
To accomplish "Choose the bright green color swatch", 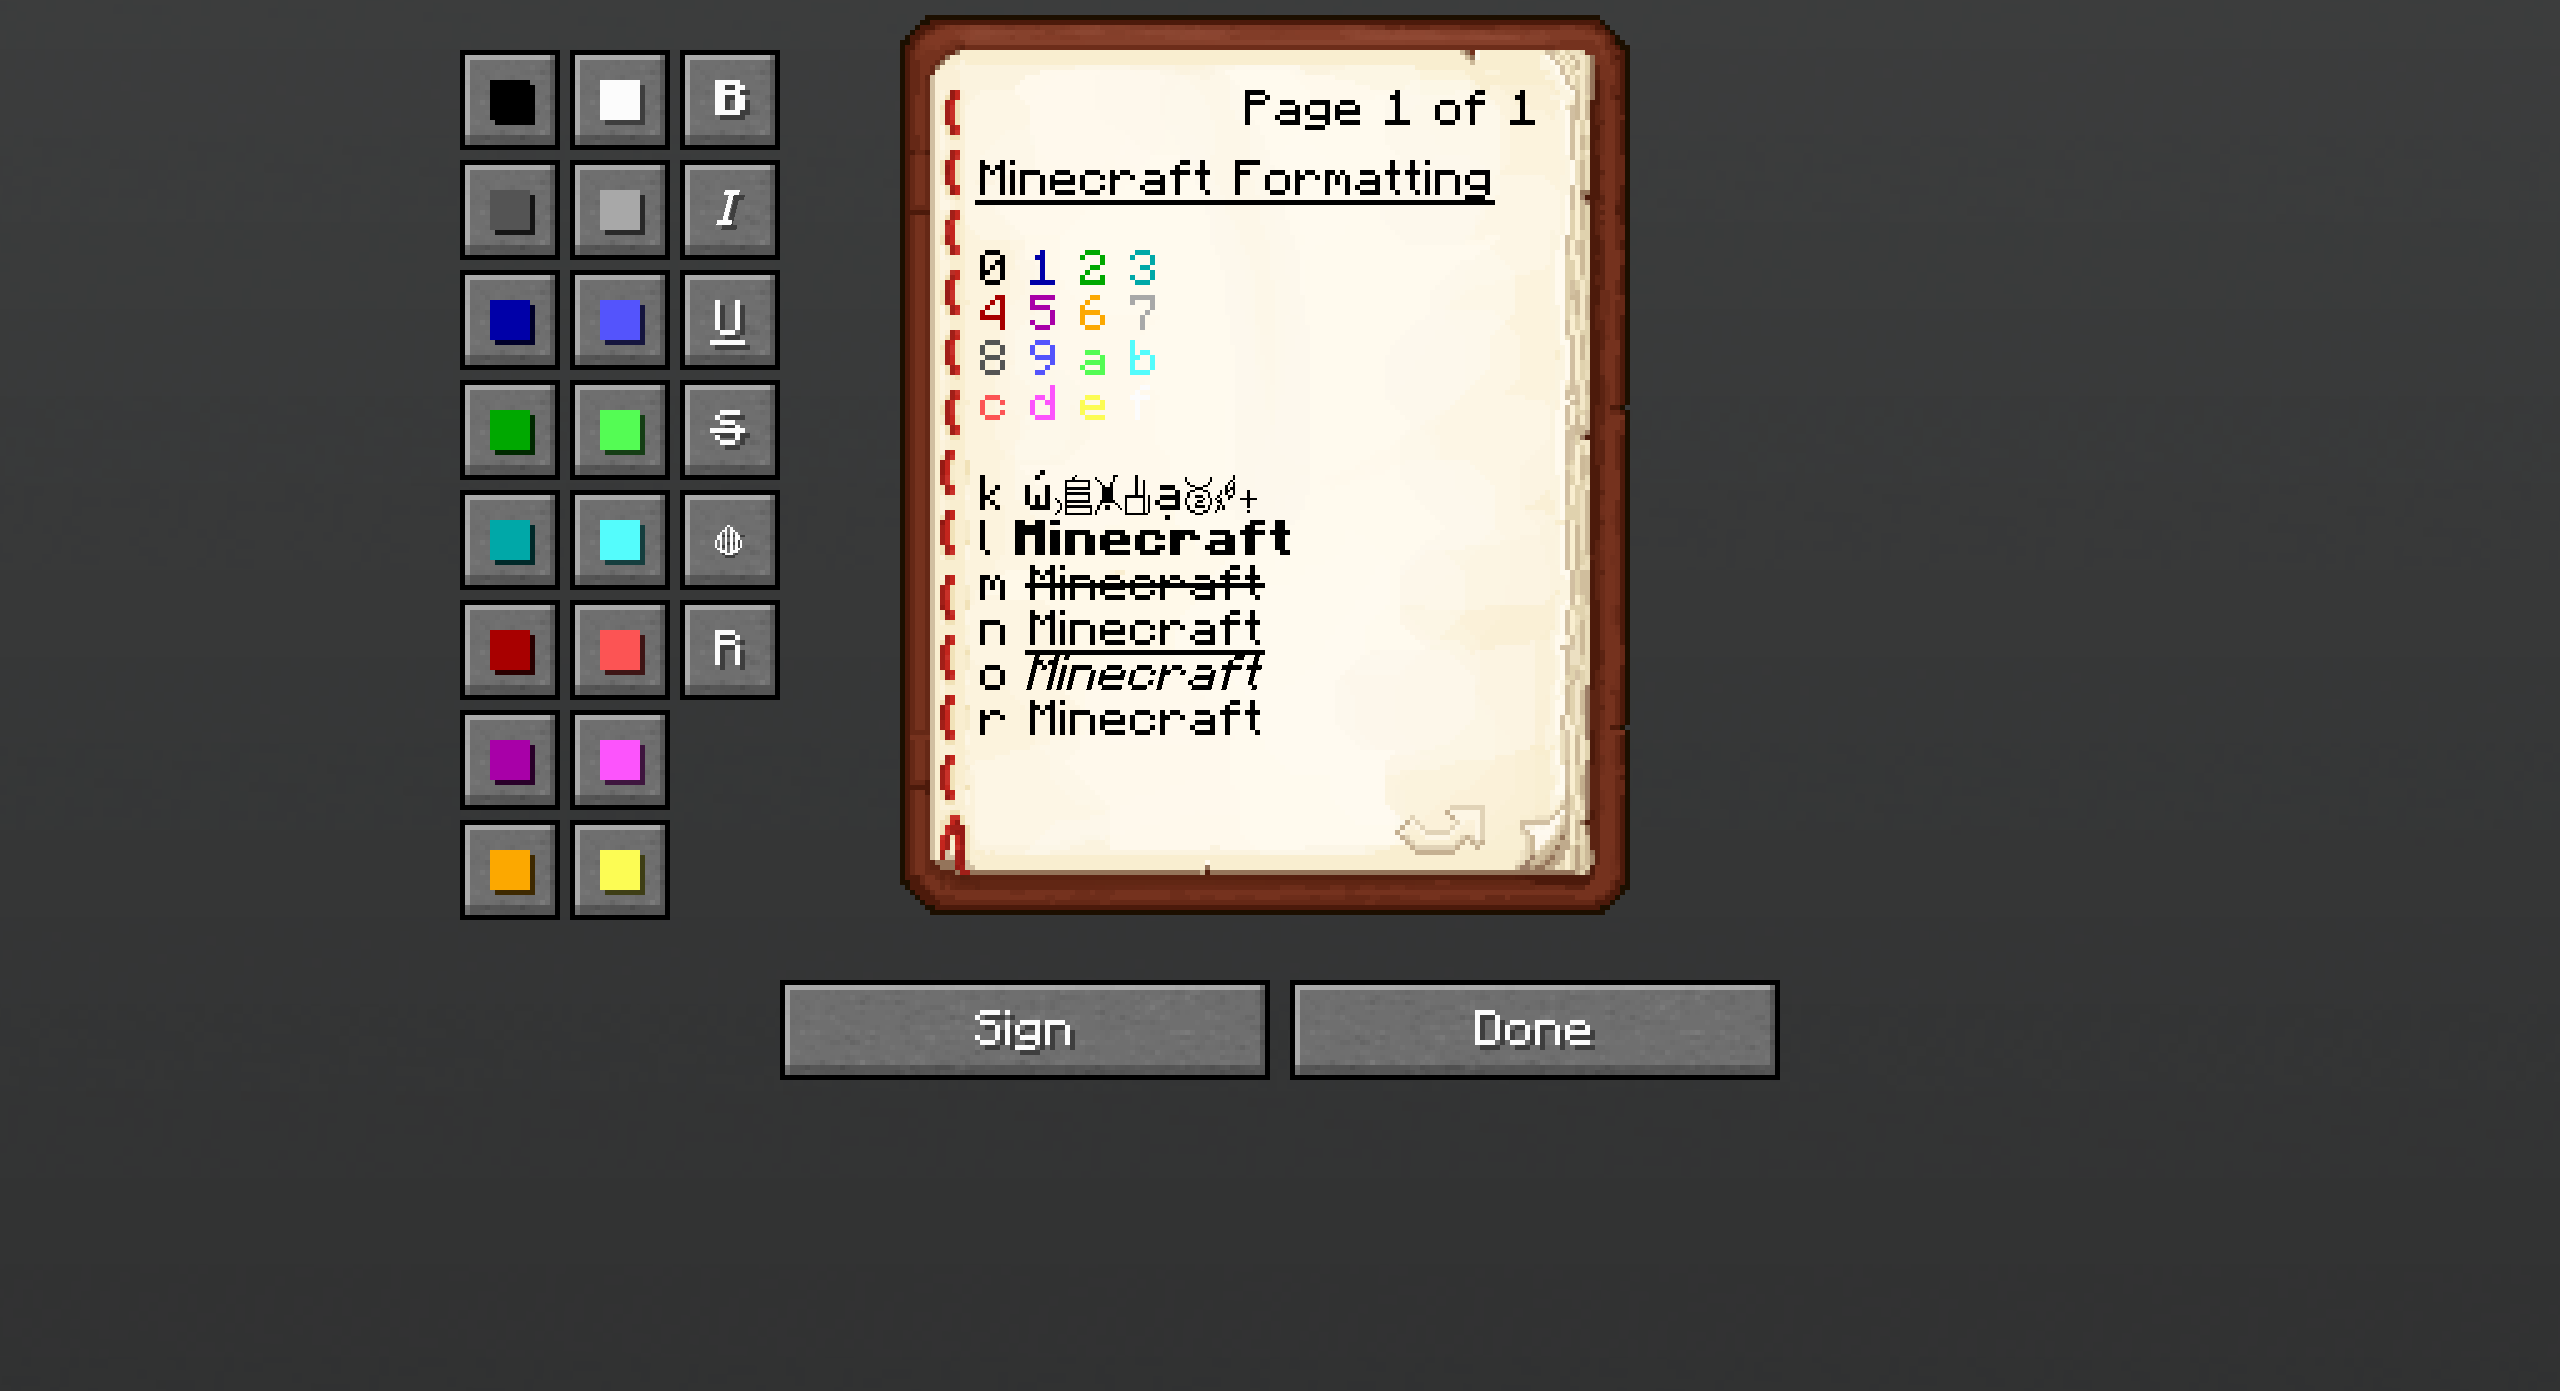I will (x=620, y=430).
